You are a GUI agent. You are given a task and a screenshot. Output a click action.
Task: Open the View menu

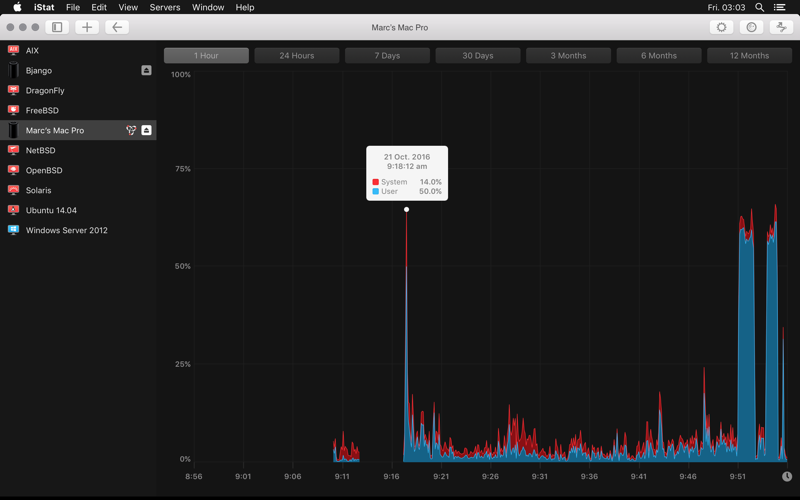coord(128,7)
